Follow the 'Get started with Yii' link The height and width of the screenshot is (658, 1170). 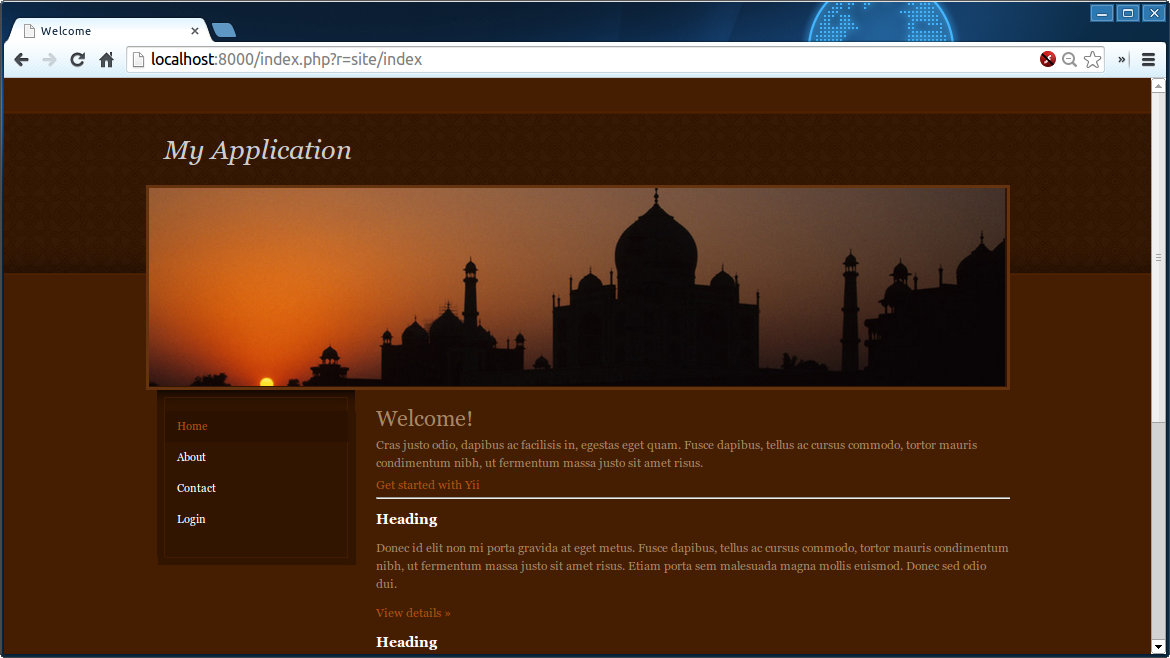(428, 485)
